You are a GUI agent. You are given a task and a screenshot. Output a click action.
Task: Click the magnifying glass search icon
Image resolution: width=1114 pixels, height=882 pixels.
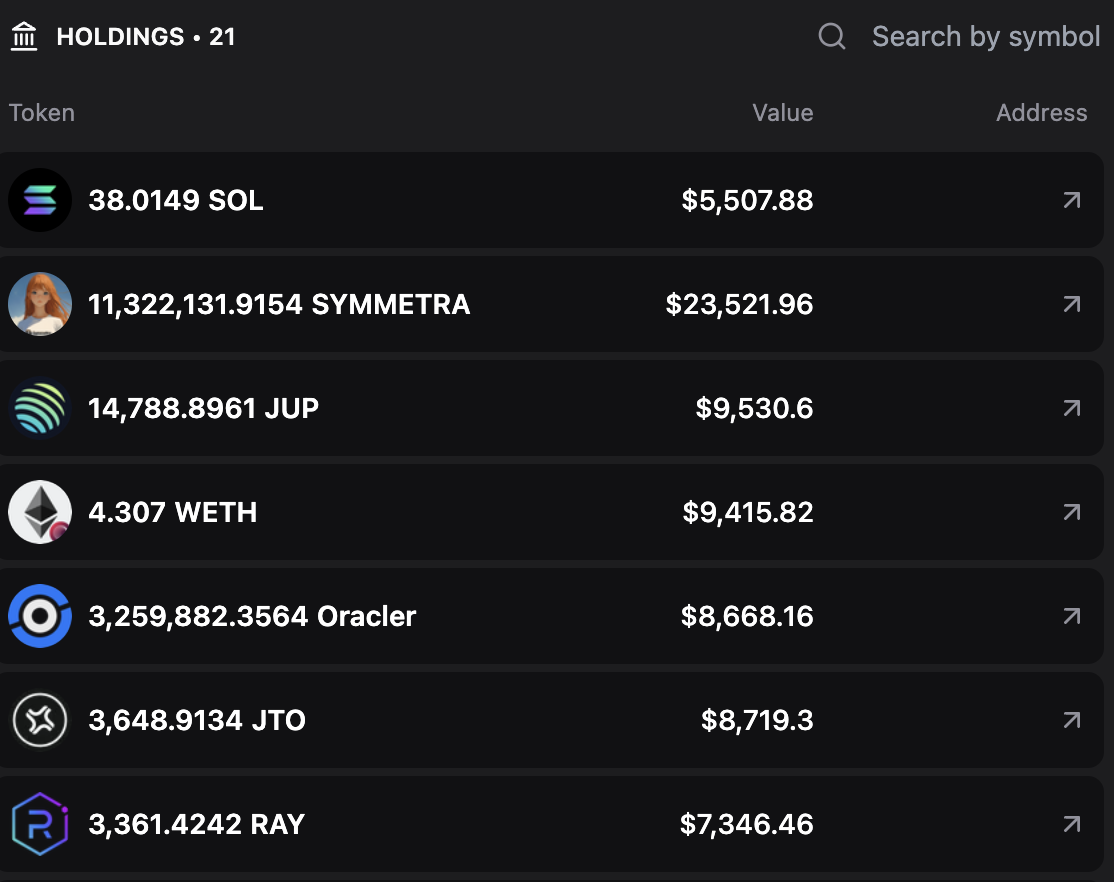pyautogui.click(x=832, y=37)
